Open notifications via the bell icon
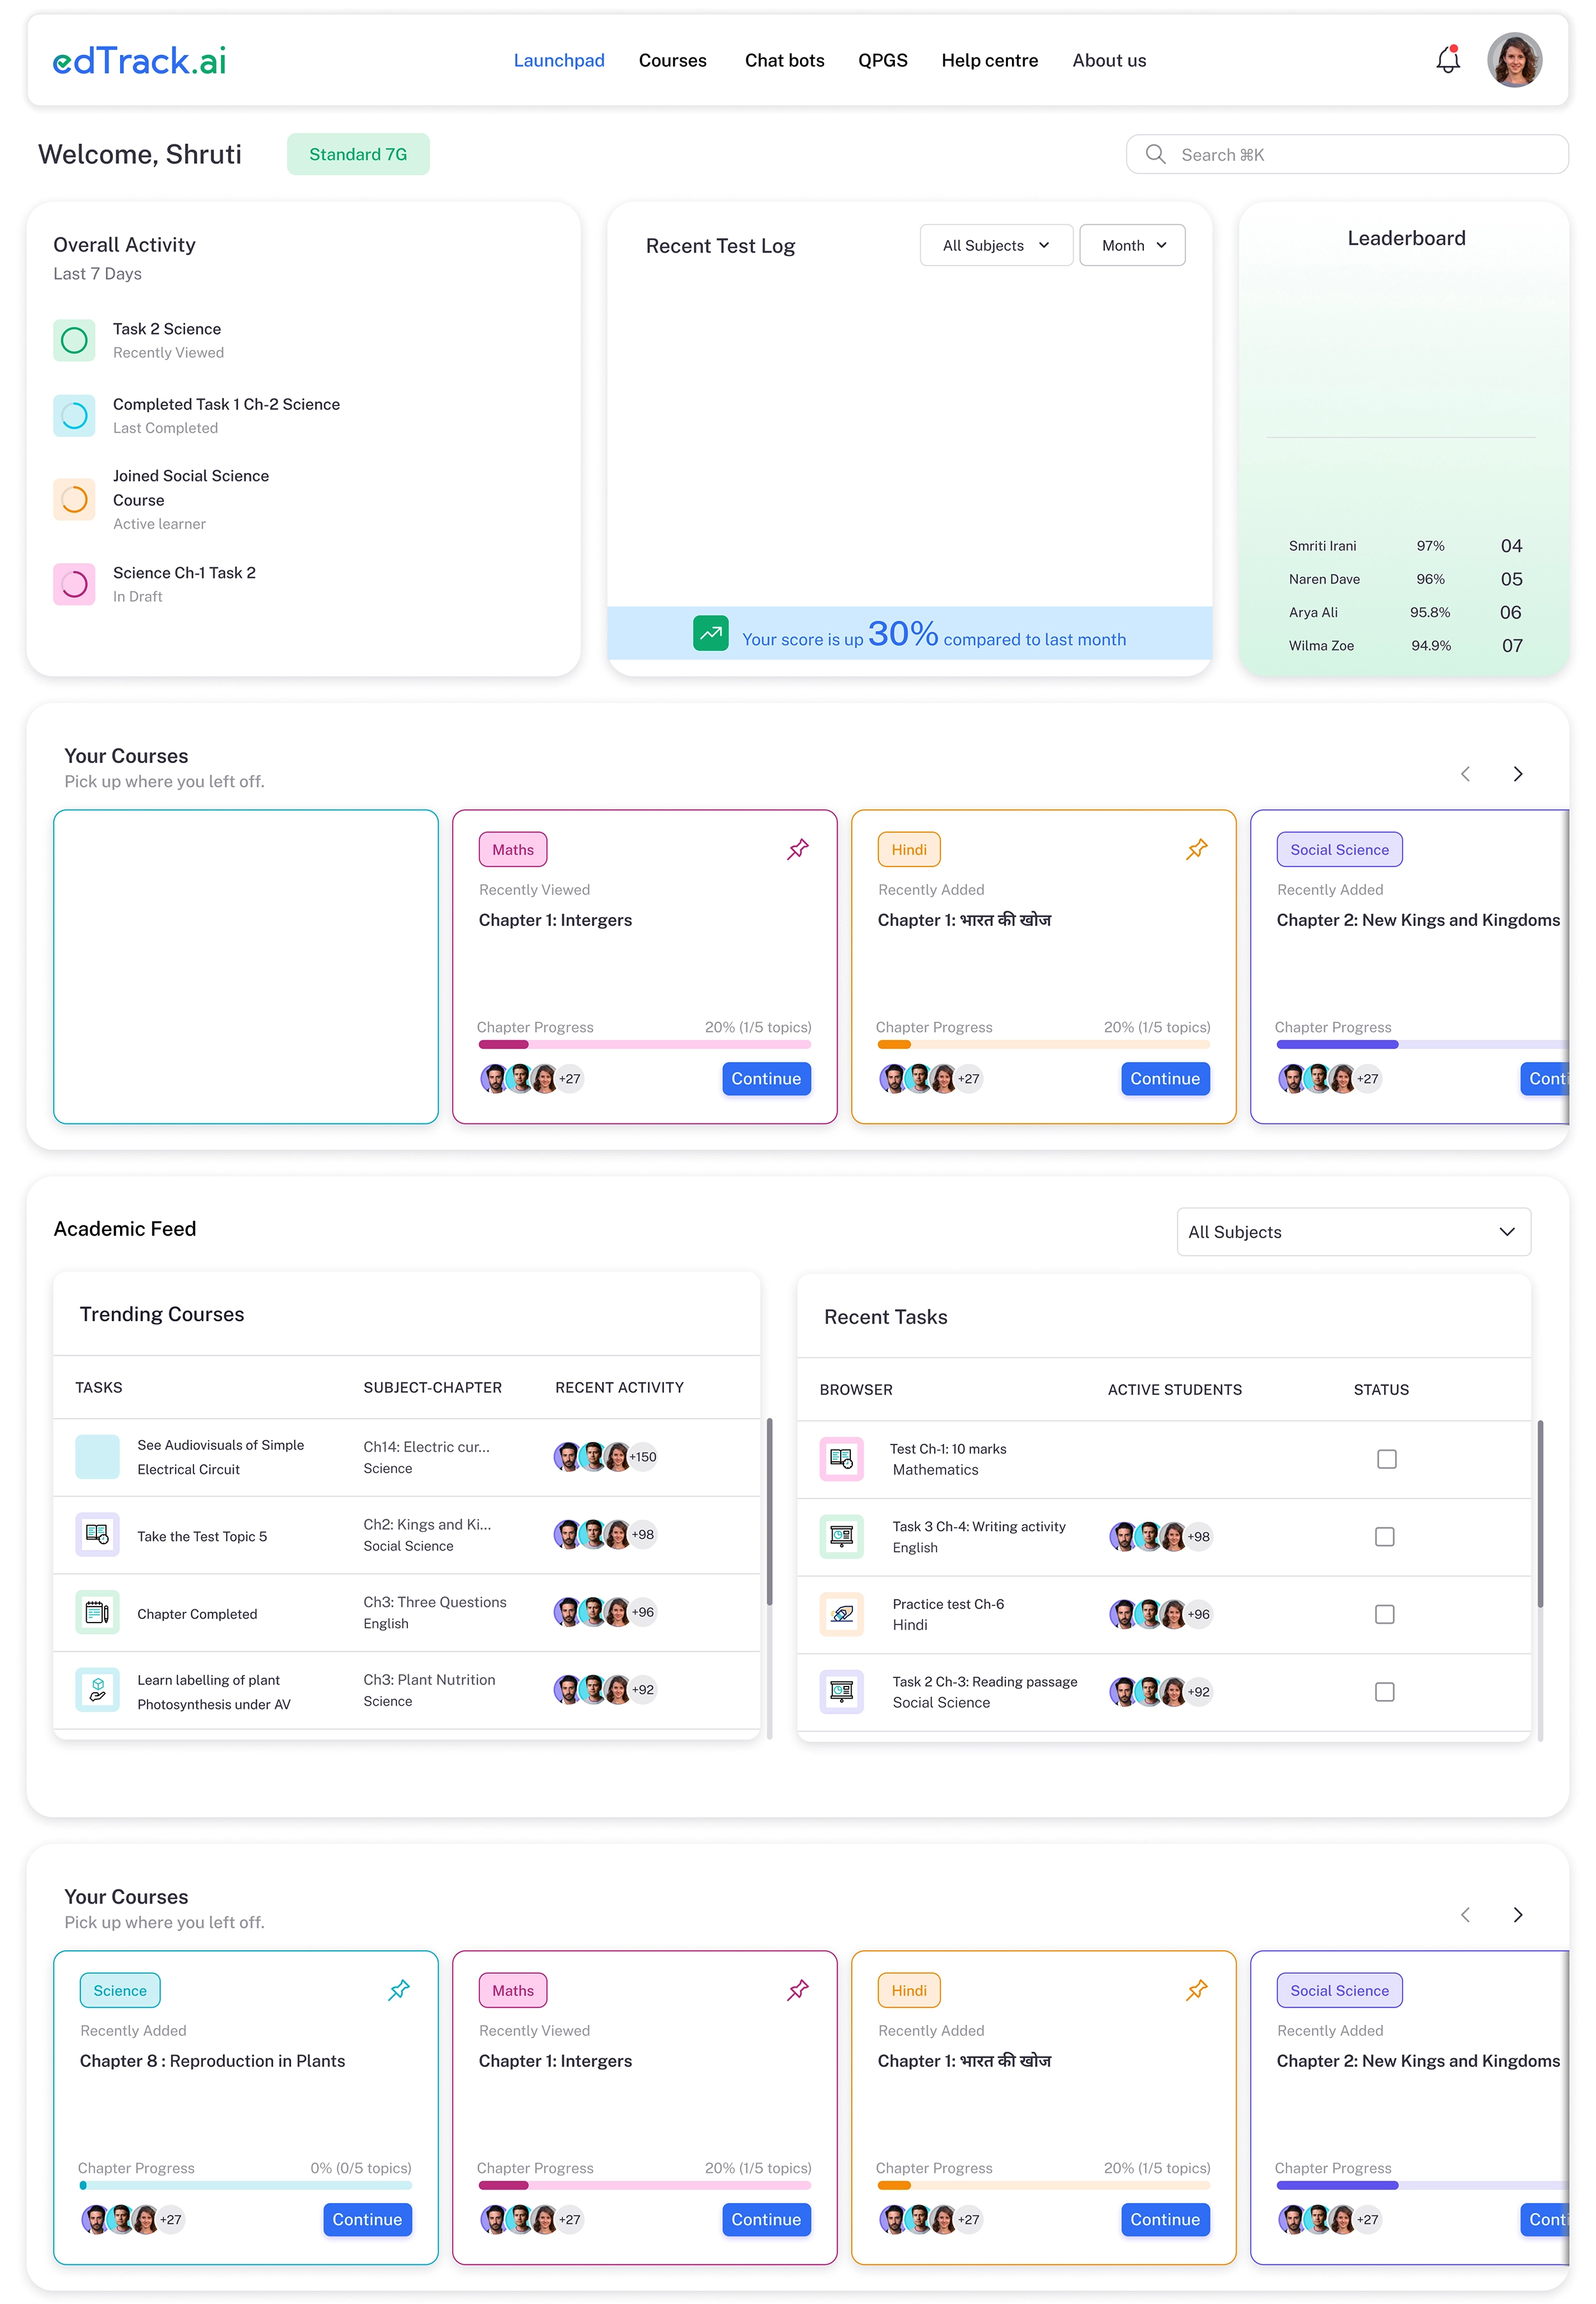The image size is (1596, 2304). click(1447, 60)
